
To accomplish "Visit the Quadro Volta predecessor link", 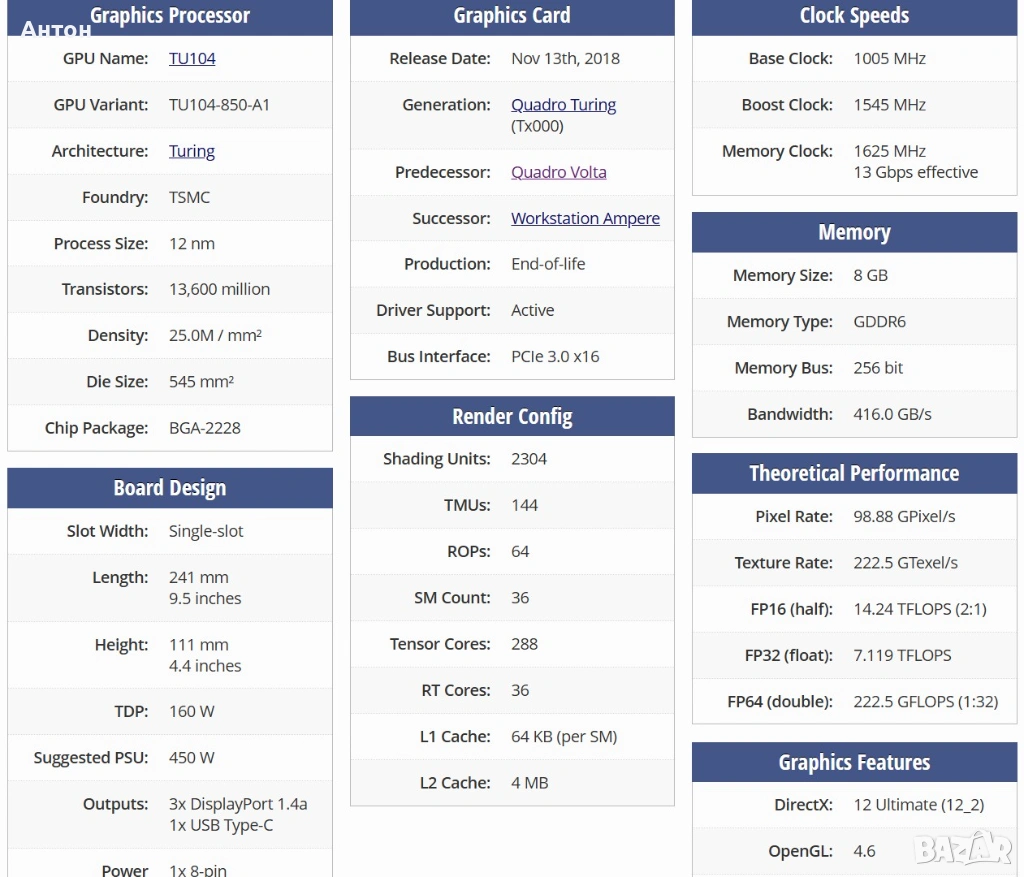I will point(558,172).
